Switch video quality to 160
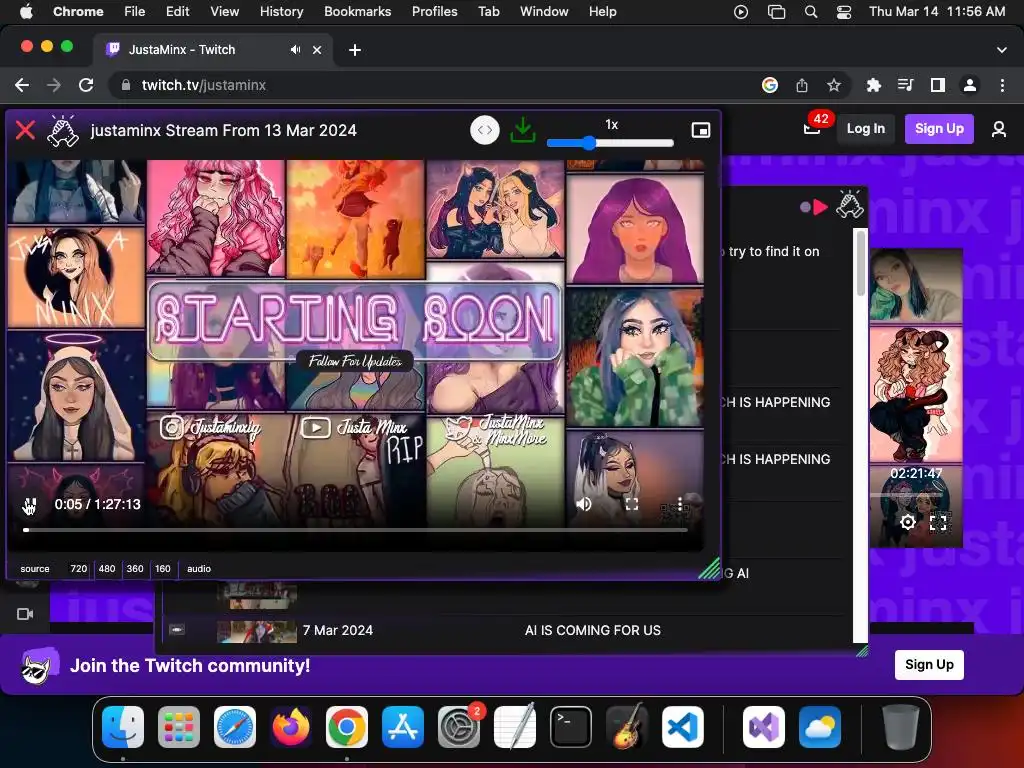Image resolution: width=1024 pixels, height=768 pixels. click(x=163, y=569)
